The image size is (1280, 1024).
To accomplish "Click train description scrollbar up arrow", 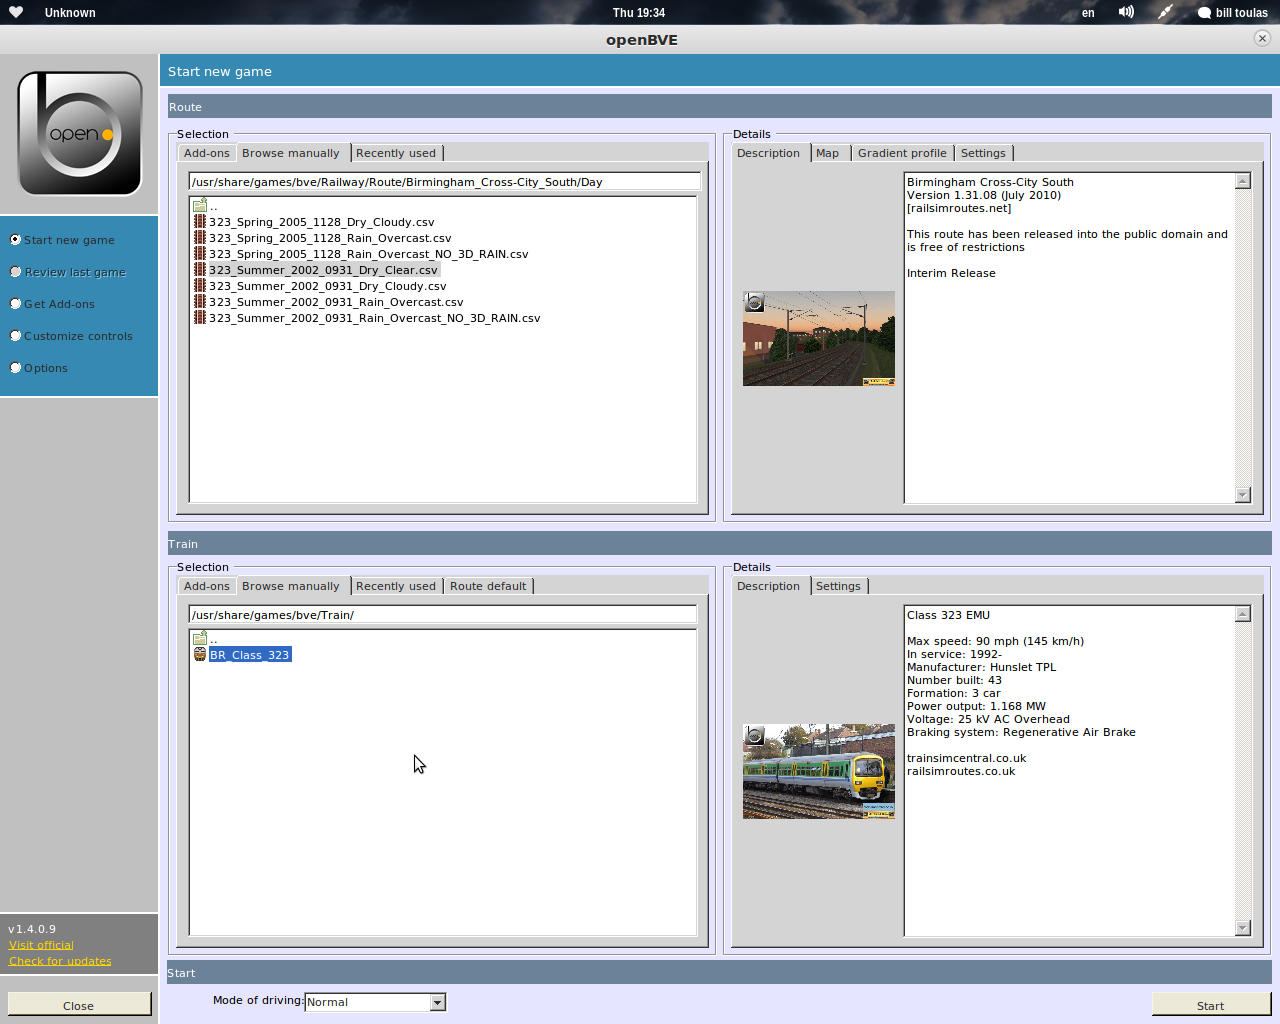I will pyautogui.click(x=1243, y=614).
